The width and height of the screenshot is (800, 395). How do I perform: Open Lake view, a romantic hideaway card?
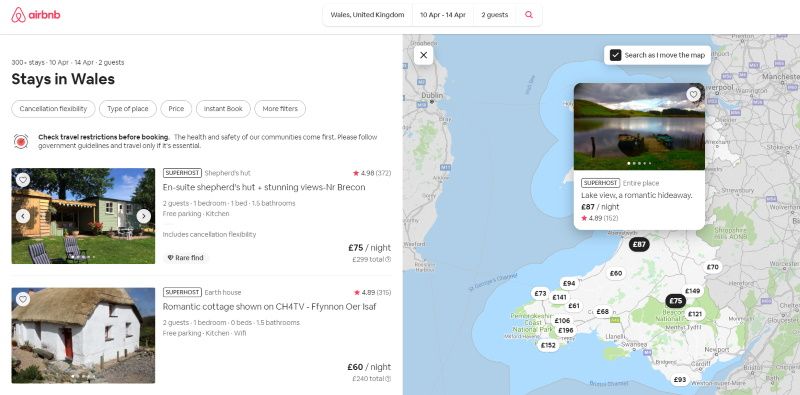pyautogui.click(x=636, y=195)
